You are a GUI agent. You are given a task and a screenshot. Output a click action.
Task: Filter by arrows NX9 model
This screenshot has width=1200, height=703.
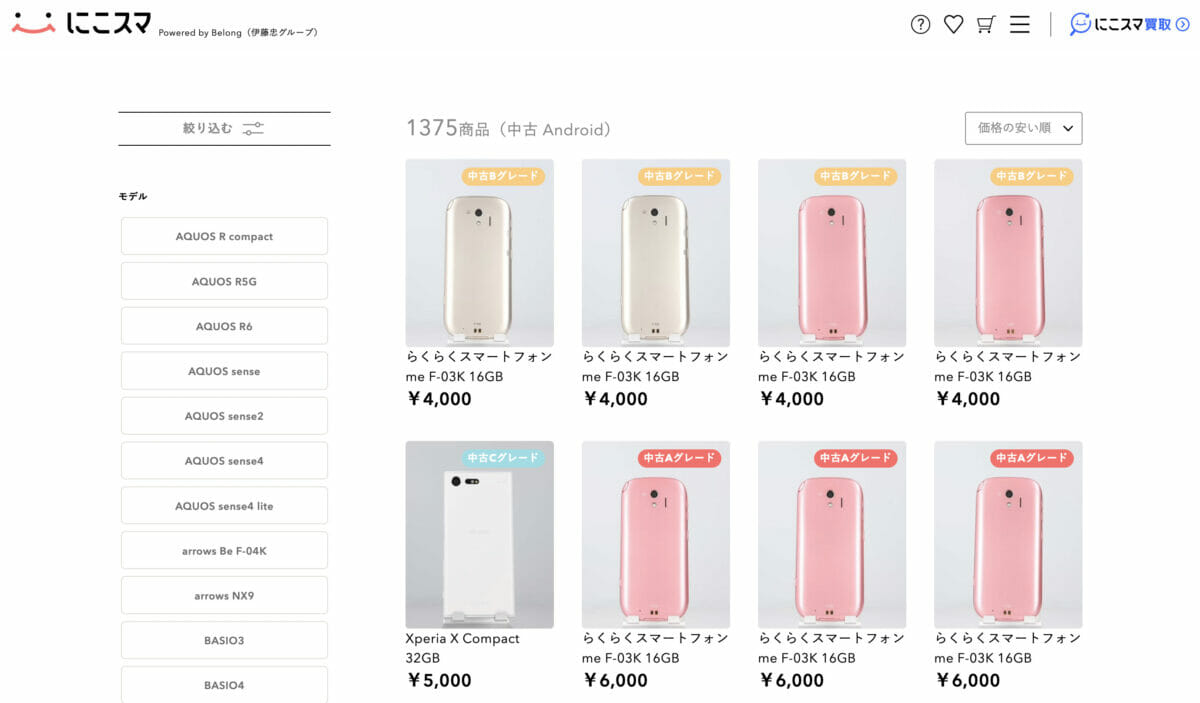click(224, 596)
